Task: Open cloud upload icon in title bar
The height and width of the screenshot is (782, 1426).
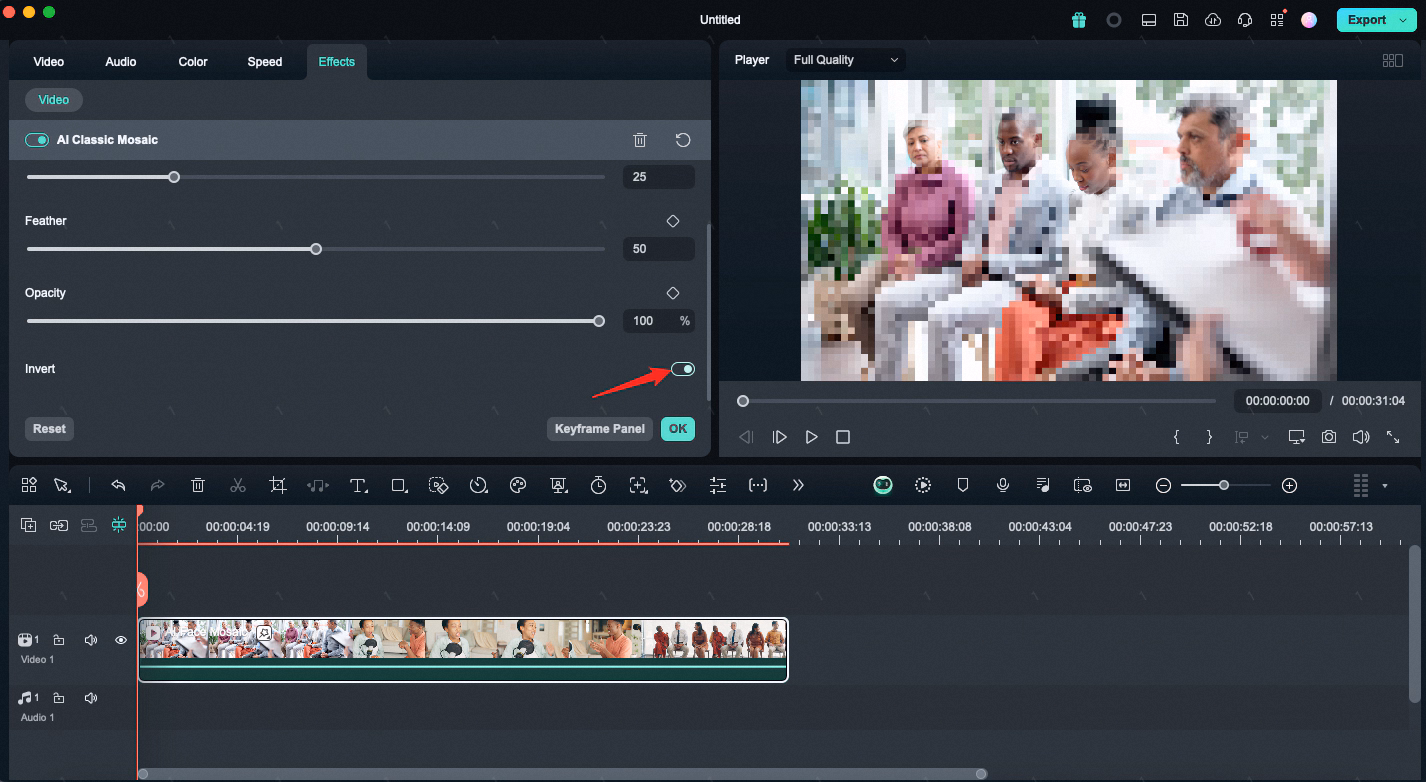Action: tap(1213, 20)
